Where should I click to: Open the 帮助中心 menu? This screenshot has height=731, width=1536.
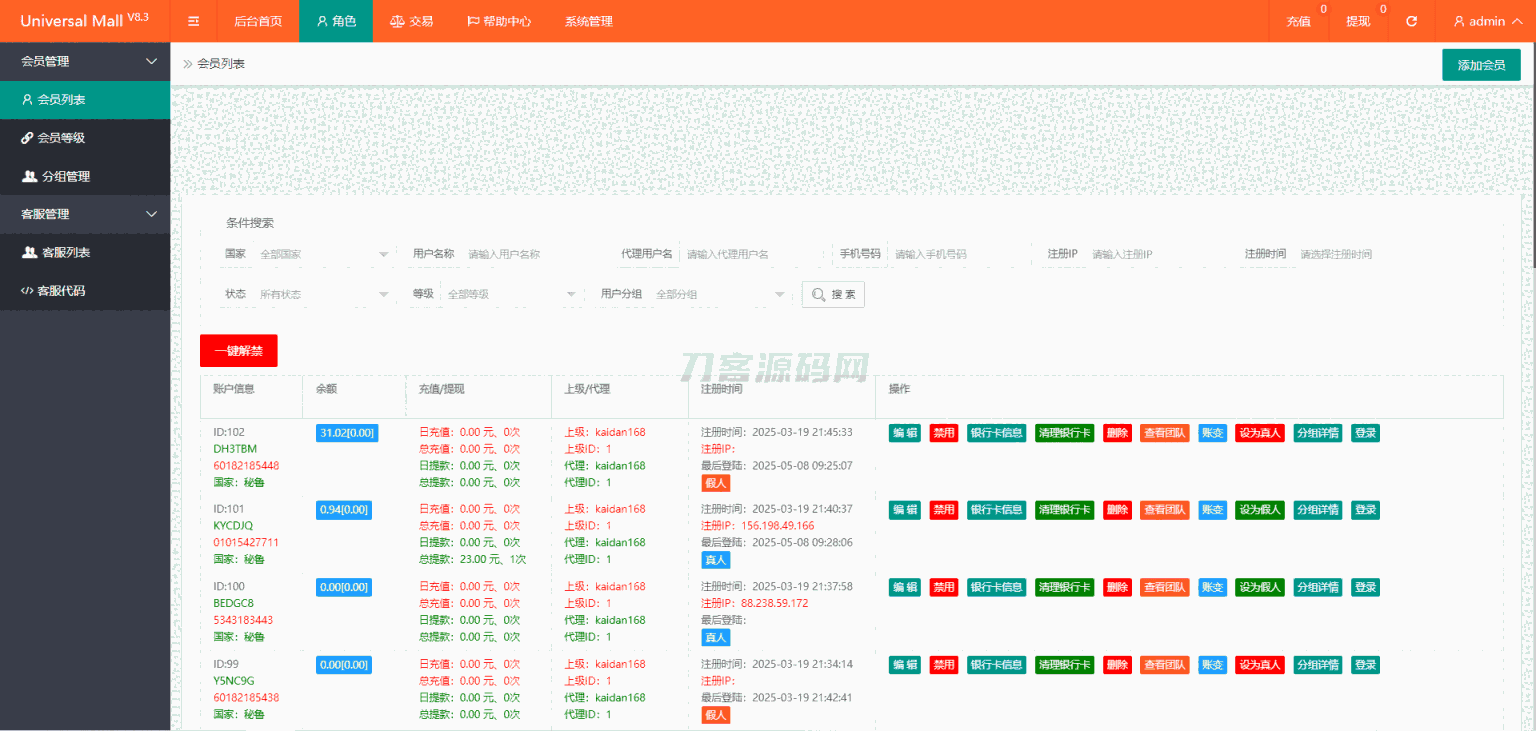tap(498, 21)
